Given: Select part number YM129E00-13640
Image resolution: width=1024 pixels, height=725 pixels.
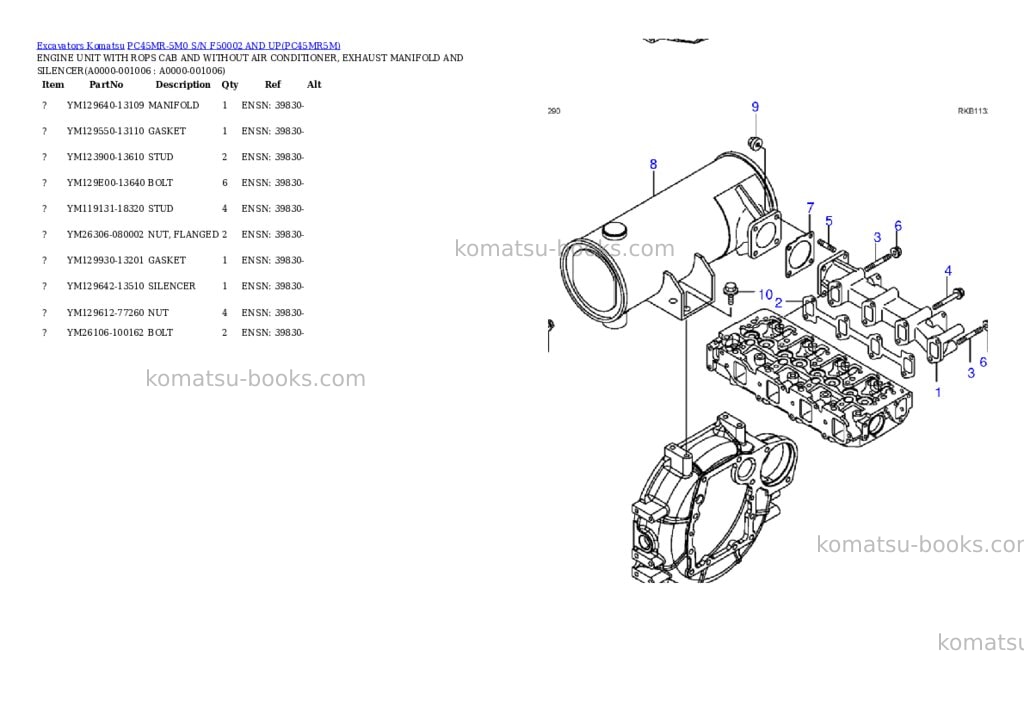Looking at the screenshot, I should (x=106, y=183).
